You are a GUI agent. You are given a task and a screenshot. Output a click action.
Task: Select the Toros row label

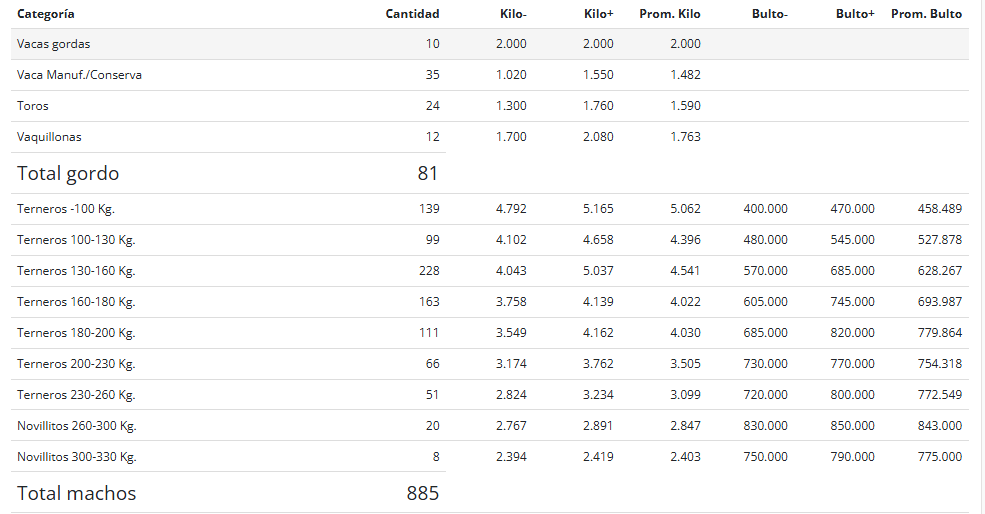[33, 106]
